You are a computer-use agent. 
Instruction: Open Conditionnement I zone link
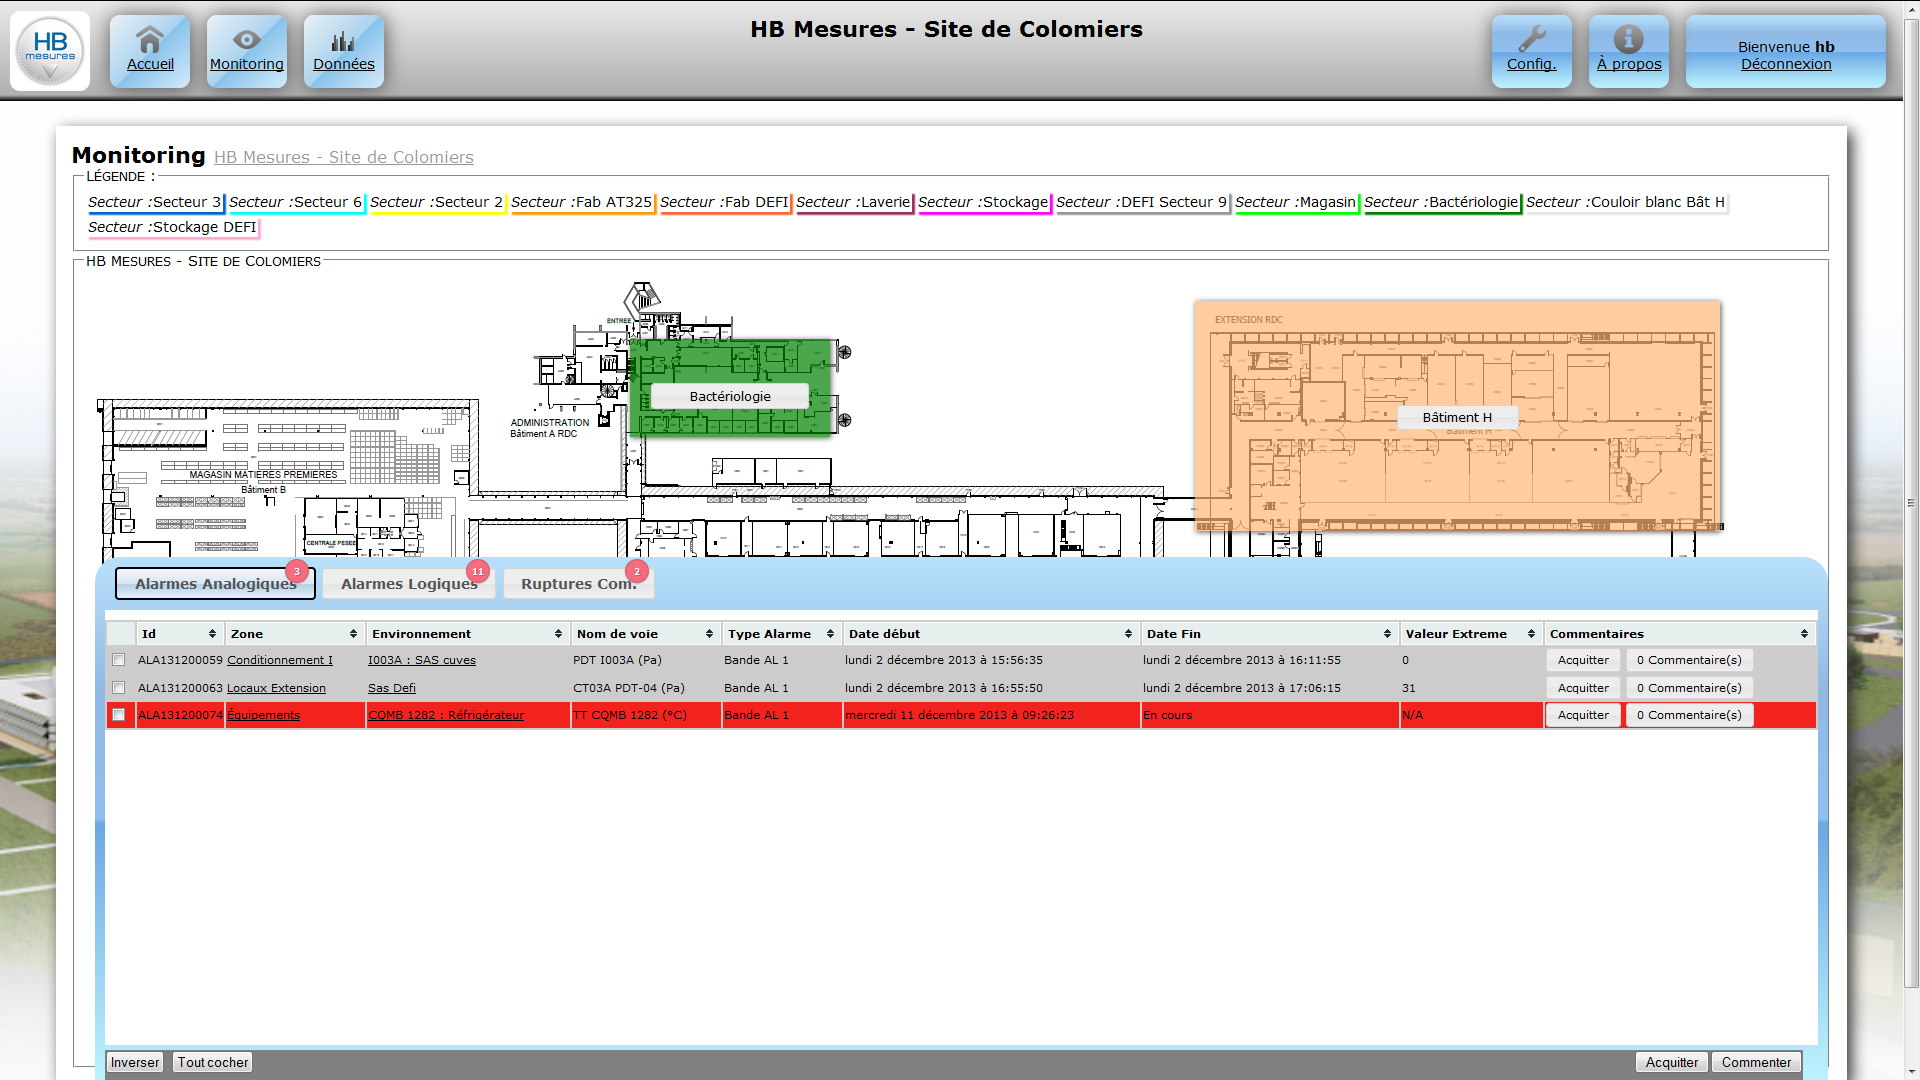pos(280,660)
